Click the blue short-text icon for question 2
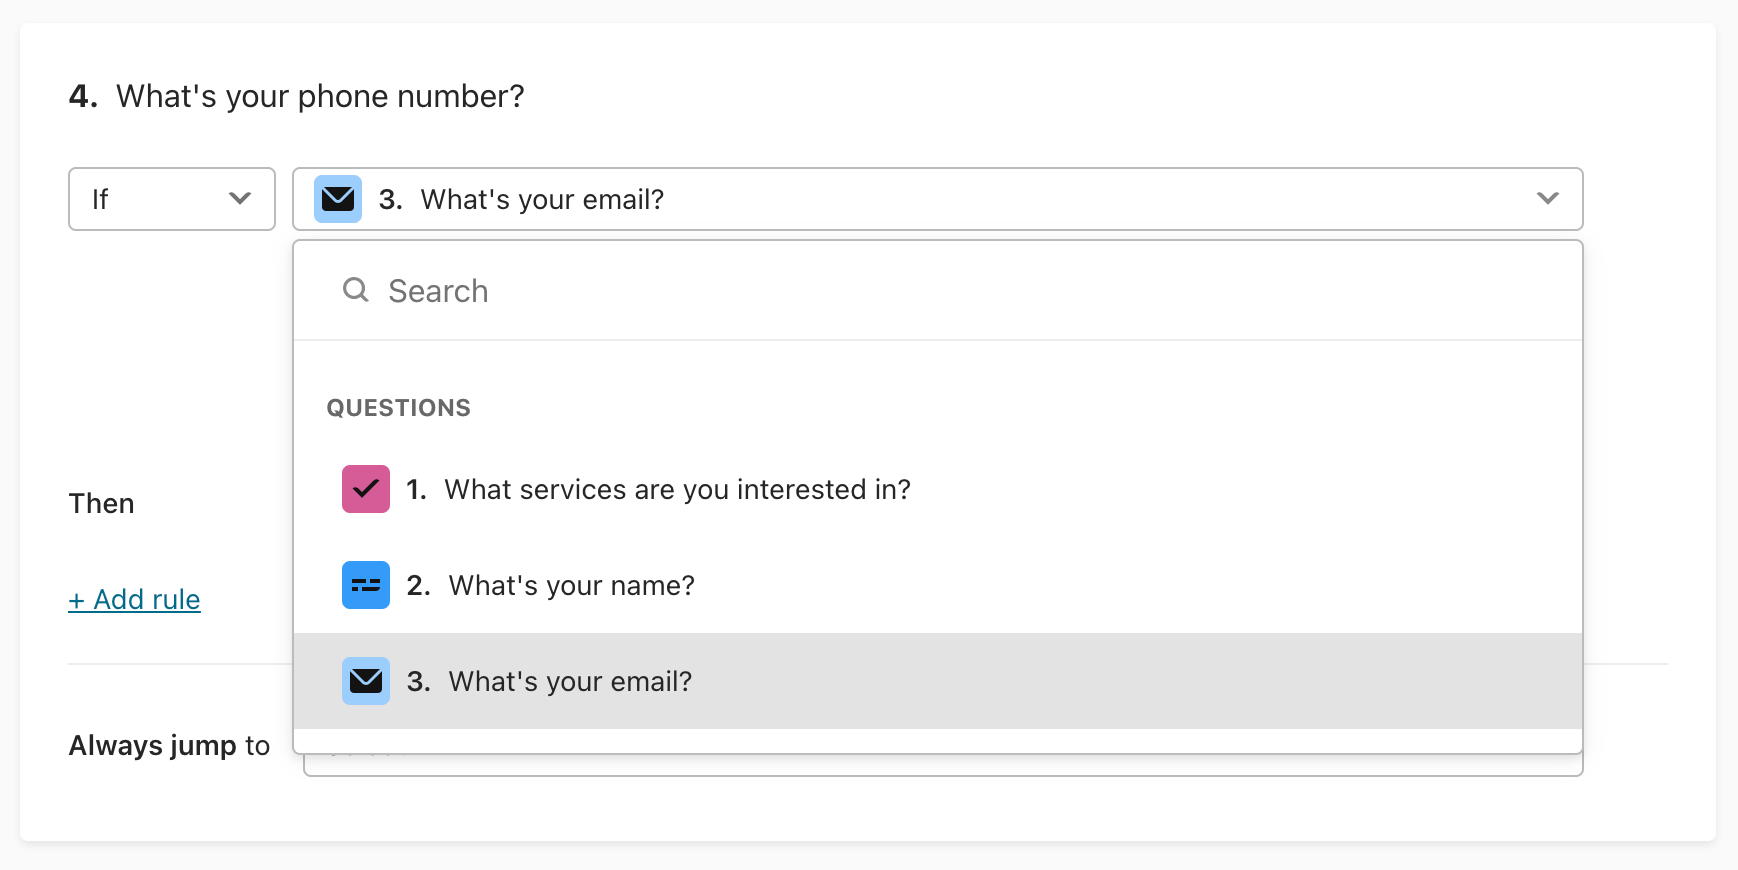The image size is (1738, 870). pos(366,585)
